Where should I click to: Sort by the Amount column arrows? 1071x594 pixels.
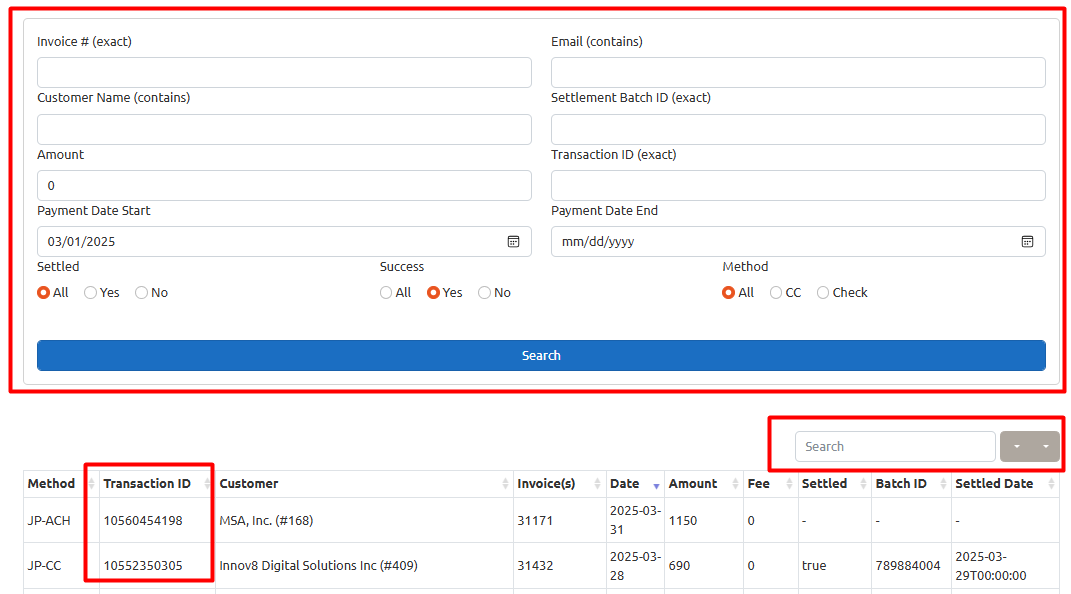pyautogui.click(x=735, y=484)
